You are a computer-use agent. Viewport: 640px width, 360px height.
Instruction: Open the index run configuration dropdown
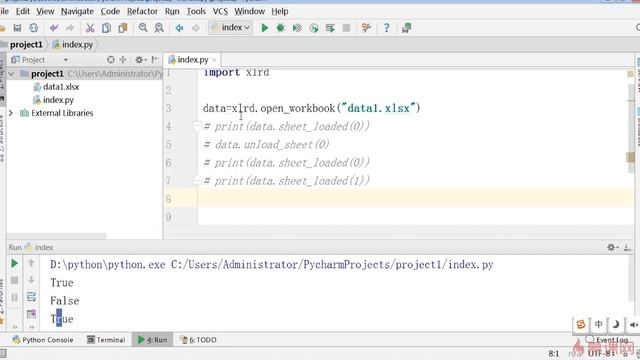pos(231,28)
